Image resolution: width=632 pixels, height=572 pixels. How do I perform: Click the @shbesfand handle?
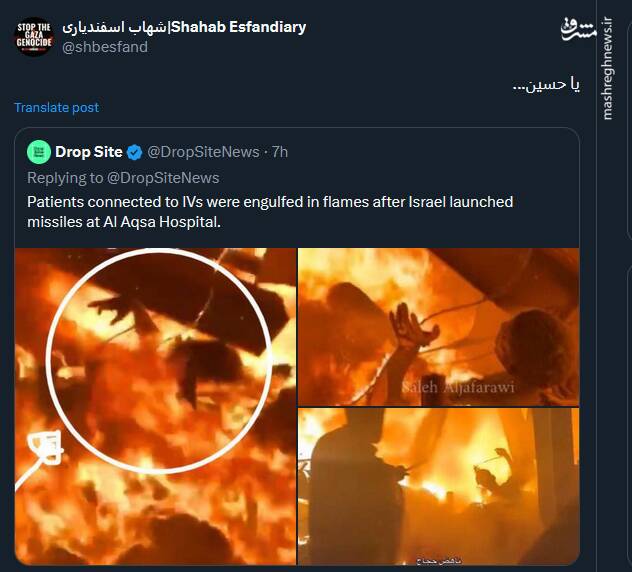[x=105, y=47]
